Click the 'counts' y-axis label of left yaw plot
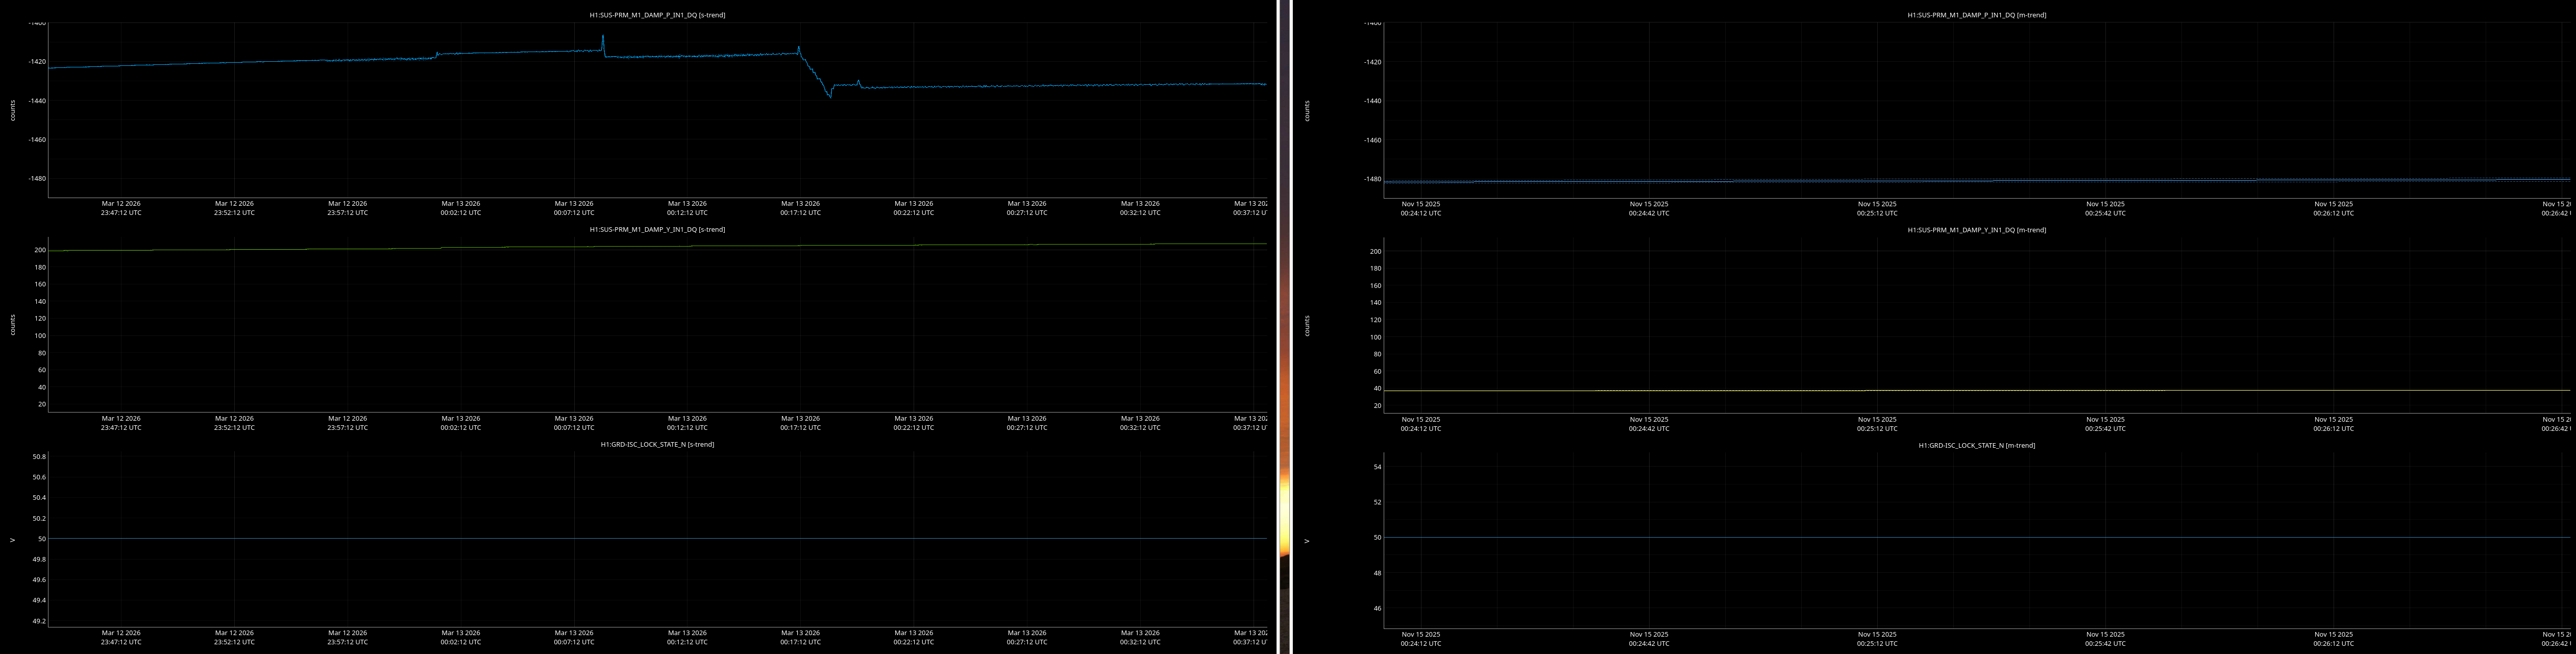2576x654 pixels. click(13, 324)
